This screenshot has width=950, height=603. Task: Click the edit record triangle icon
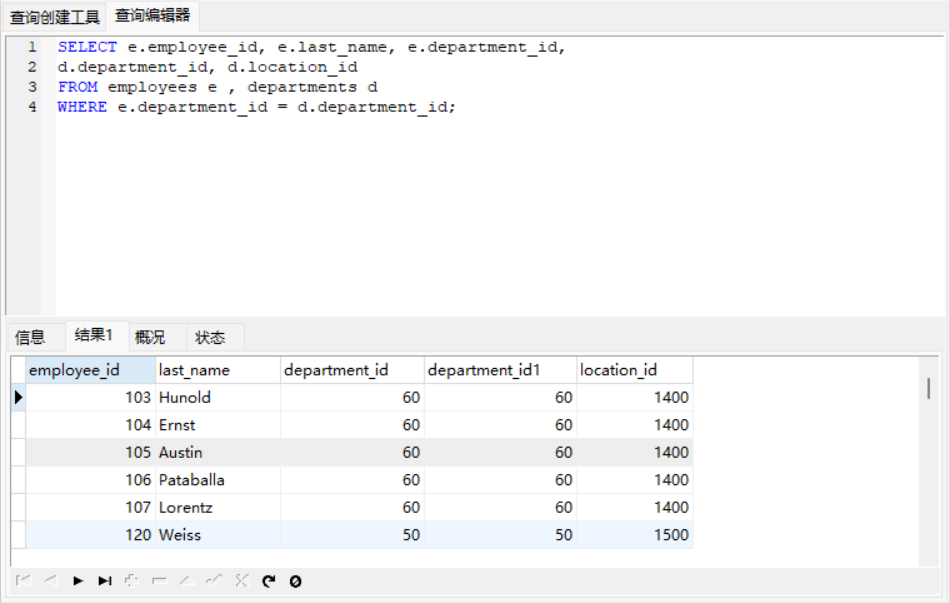[186, 581]
